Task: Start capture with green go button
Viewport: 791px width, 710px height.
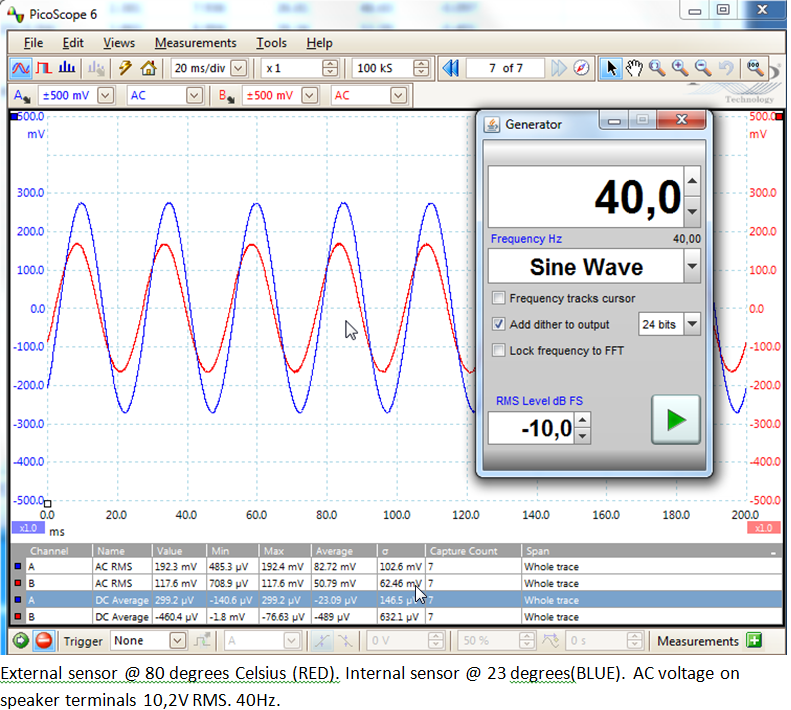Action: (21, 641)
